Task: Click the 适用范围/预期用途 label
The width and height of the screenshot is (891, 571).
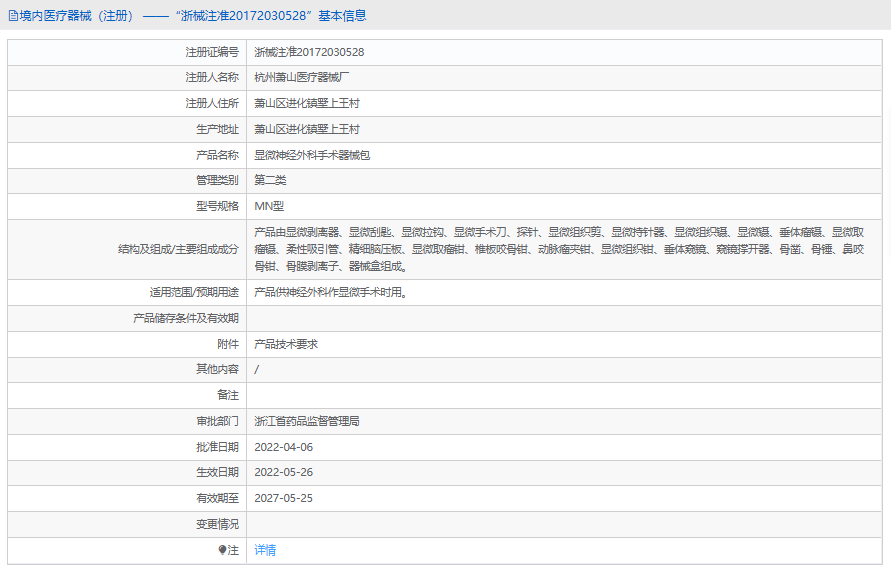Action: (194, 293)
